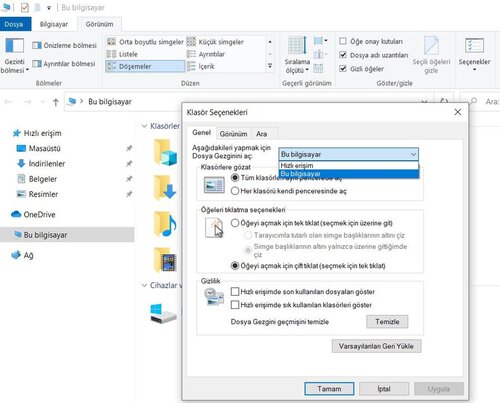Enable Öğe onay kutuları checkbox
This screenshot has height=403, width=500.
point(343,41)
